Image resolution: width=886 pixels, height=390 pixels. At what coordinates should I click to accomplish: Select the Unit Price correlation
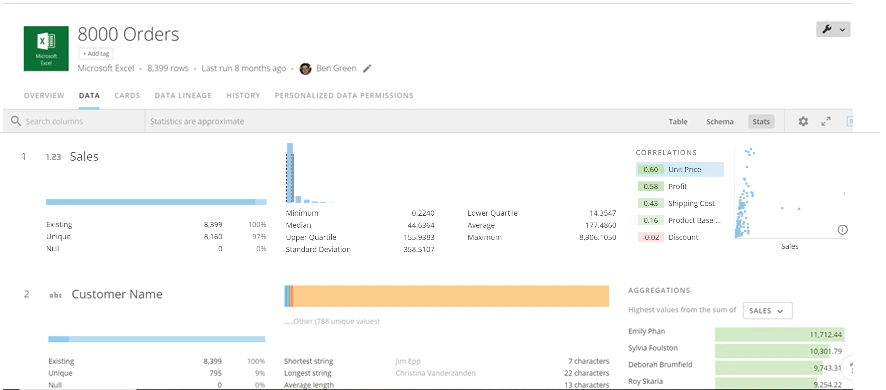[x=680, y=170]
